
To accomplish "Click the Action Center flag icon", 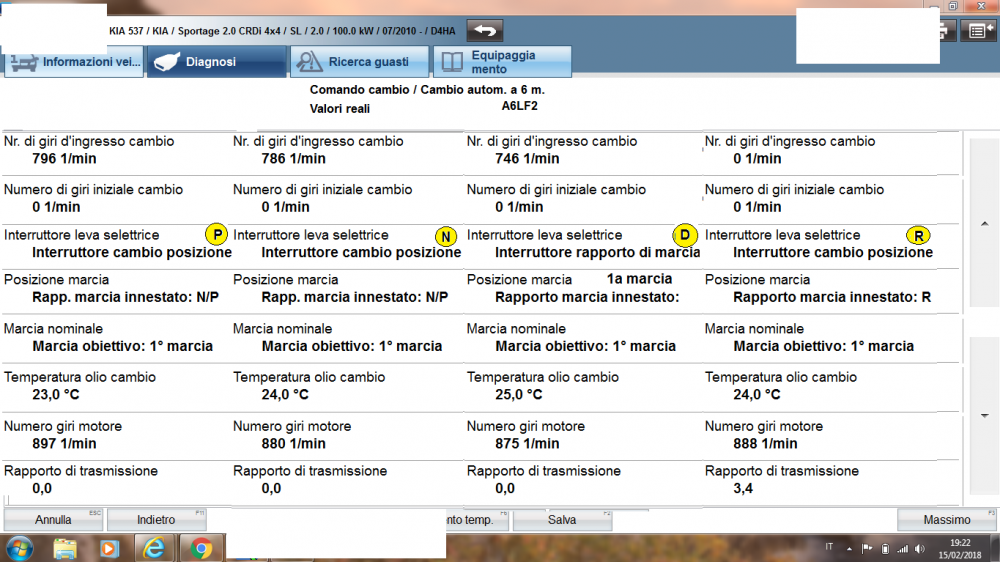I will coord(867,549).
